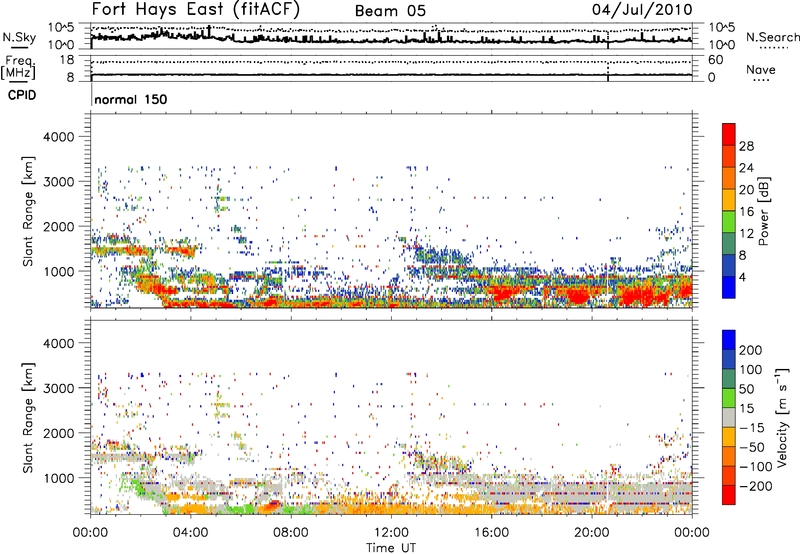
Task: Click the "N.Sky" legend label
Action: tap(19, 37)
